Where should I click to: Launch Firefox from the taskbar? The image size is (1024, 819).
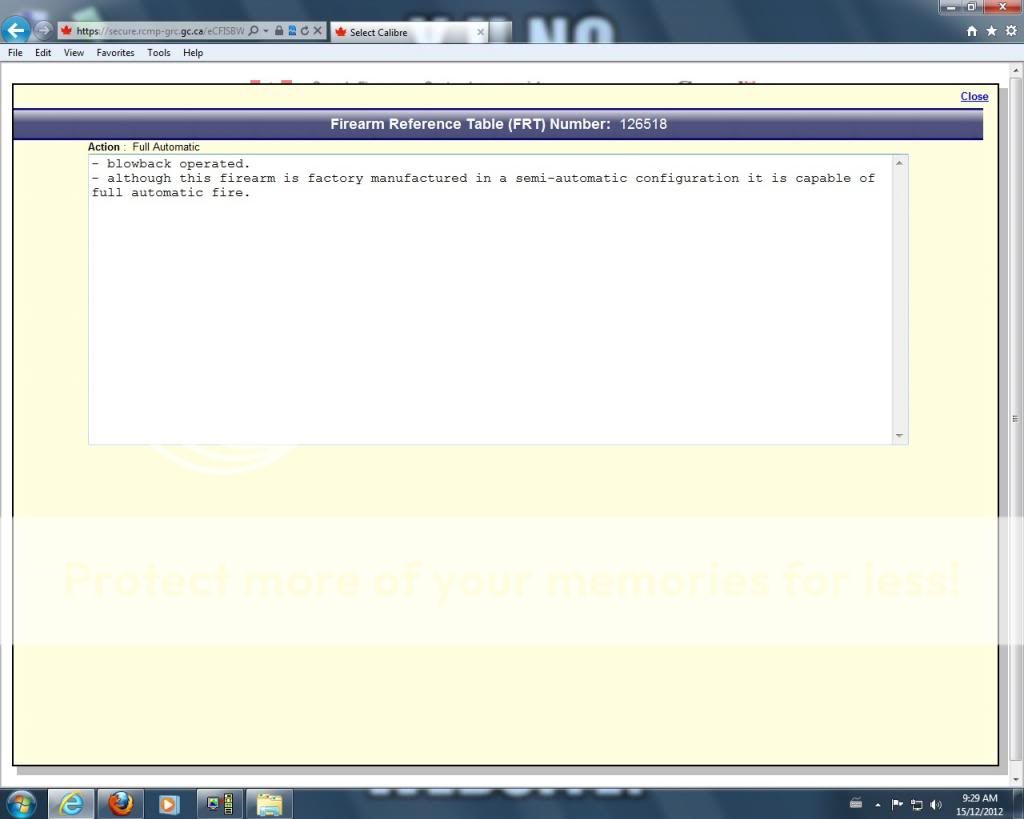(121, 803)
